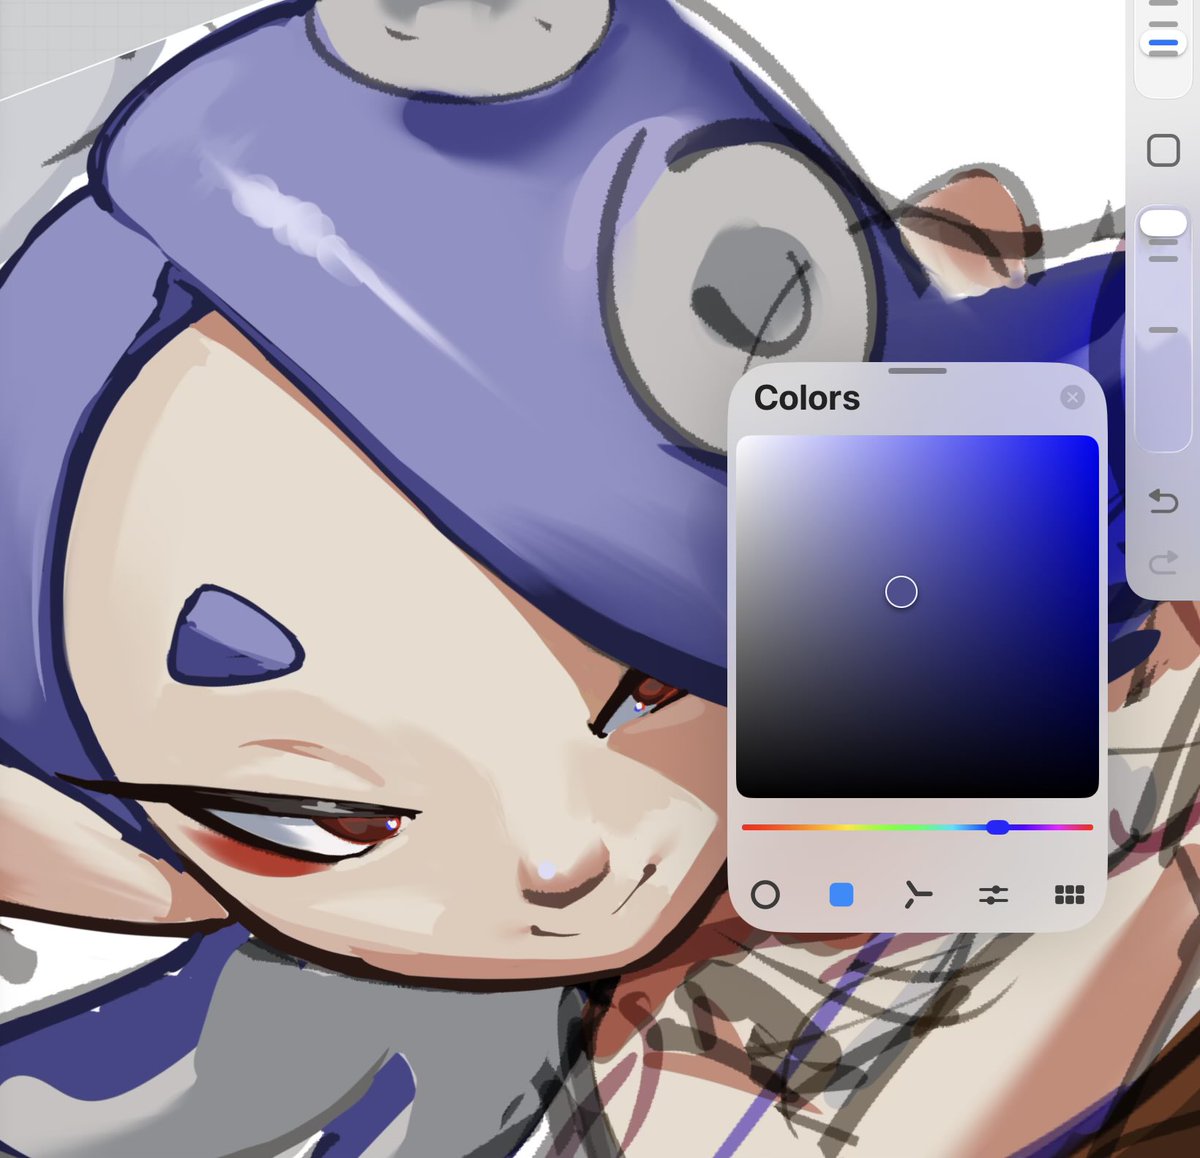Open the Value sliders color tab
The height and width of the screenshot is (1158, 1200).
[x=993, y=894]
